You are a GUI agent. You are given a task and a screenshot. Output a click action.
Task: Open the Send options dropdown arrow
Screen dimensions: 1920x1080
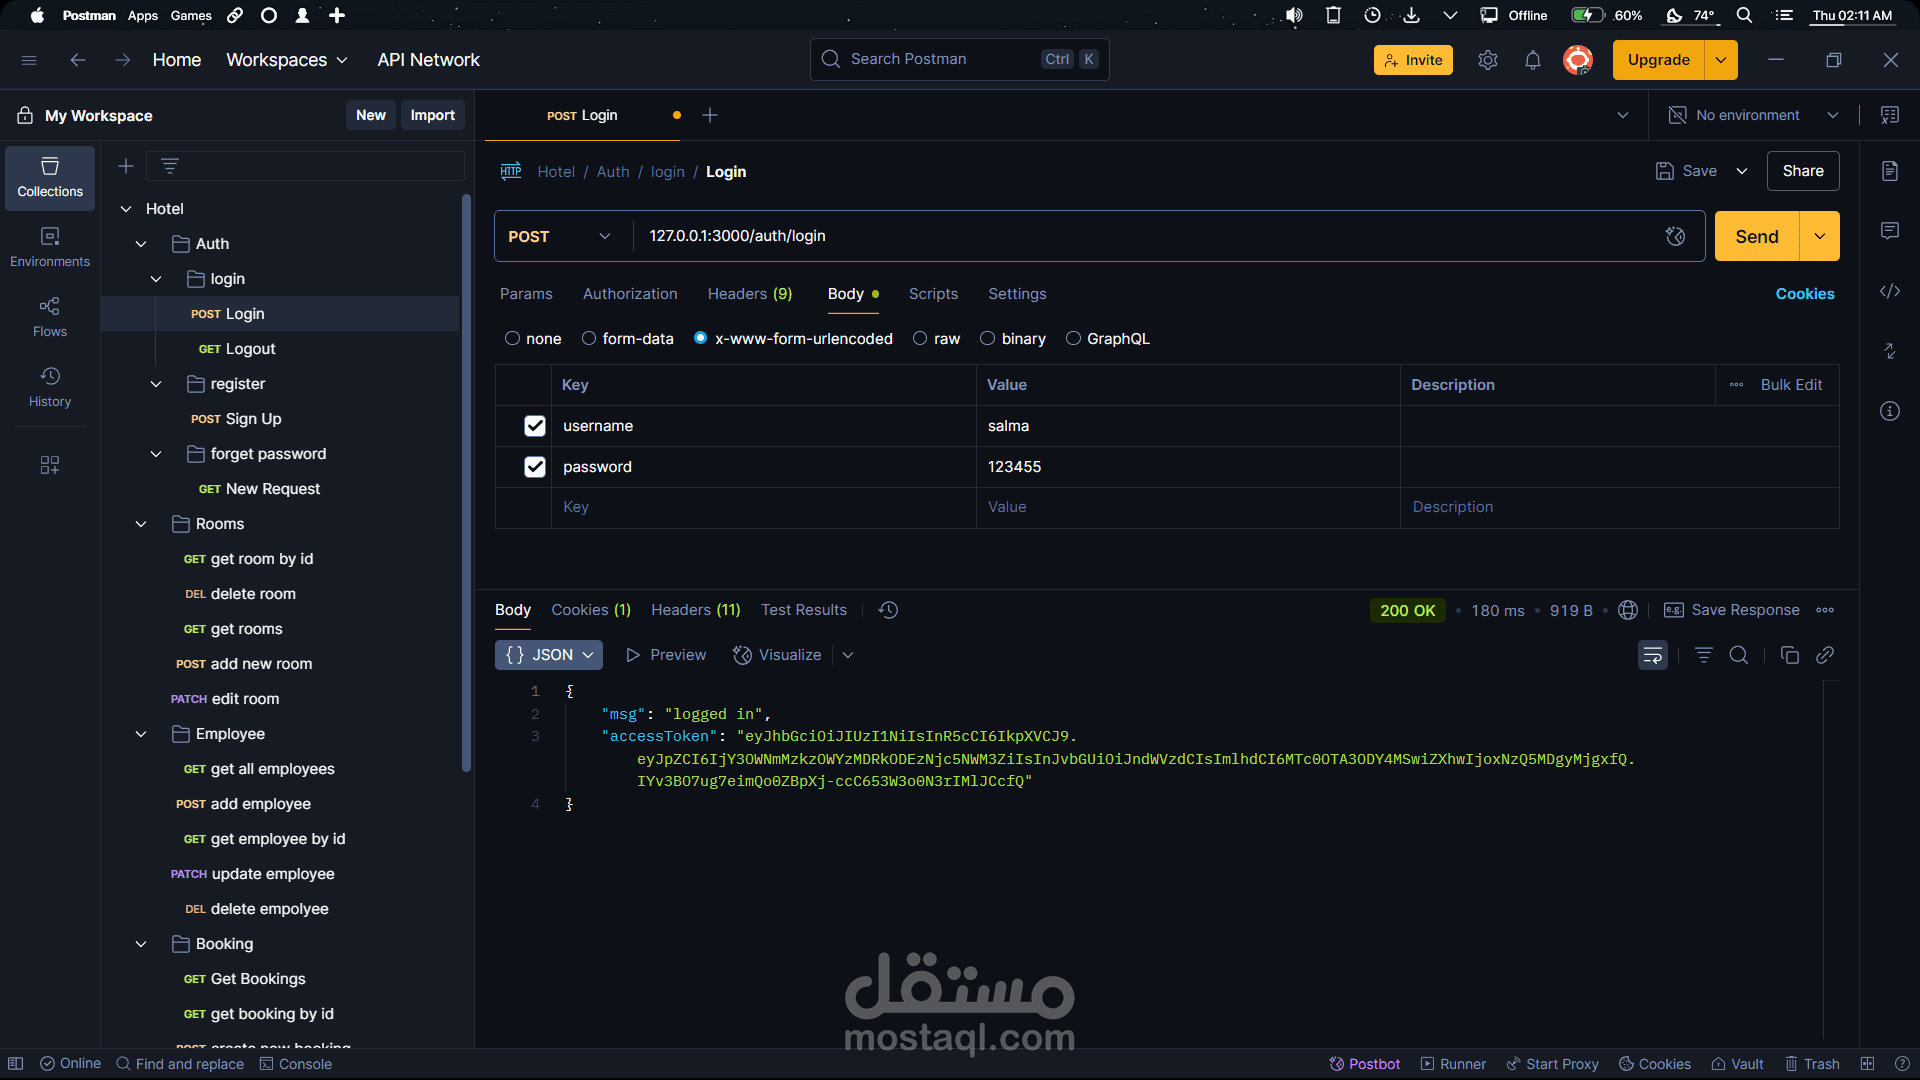(x=1820, y=236)
